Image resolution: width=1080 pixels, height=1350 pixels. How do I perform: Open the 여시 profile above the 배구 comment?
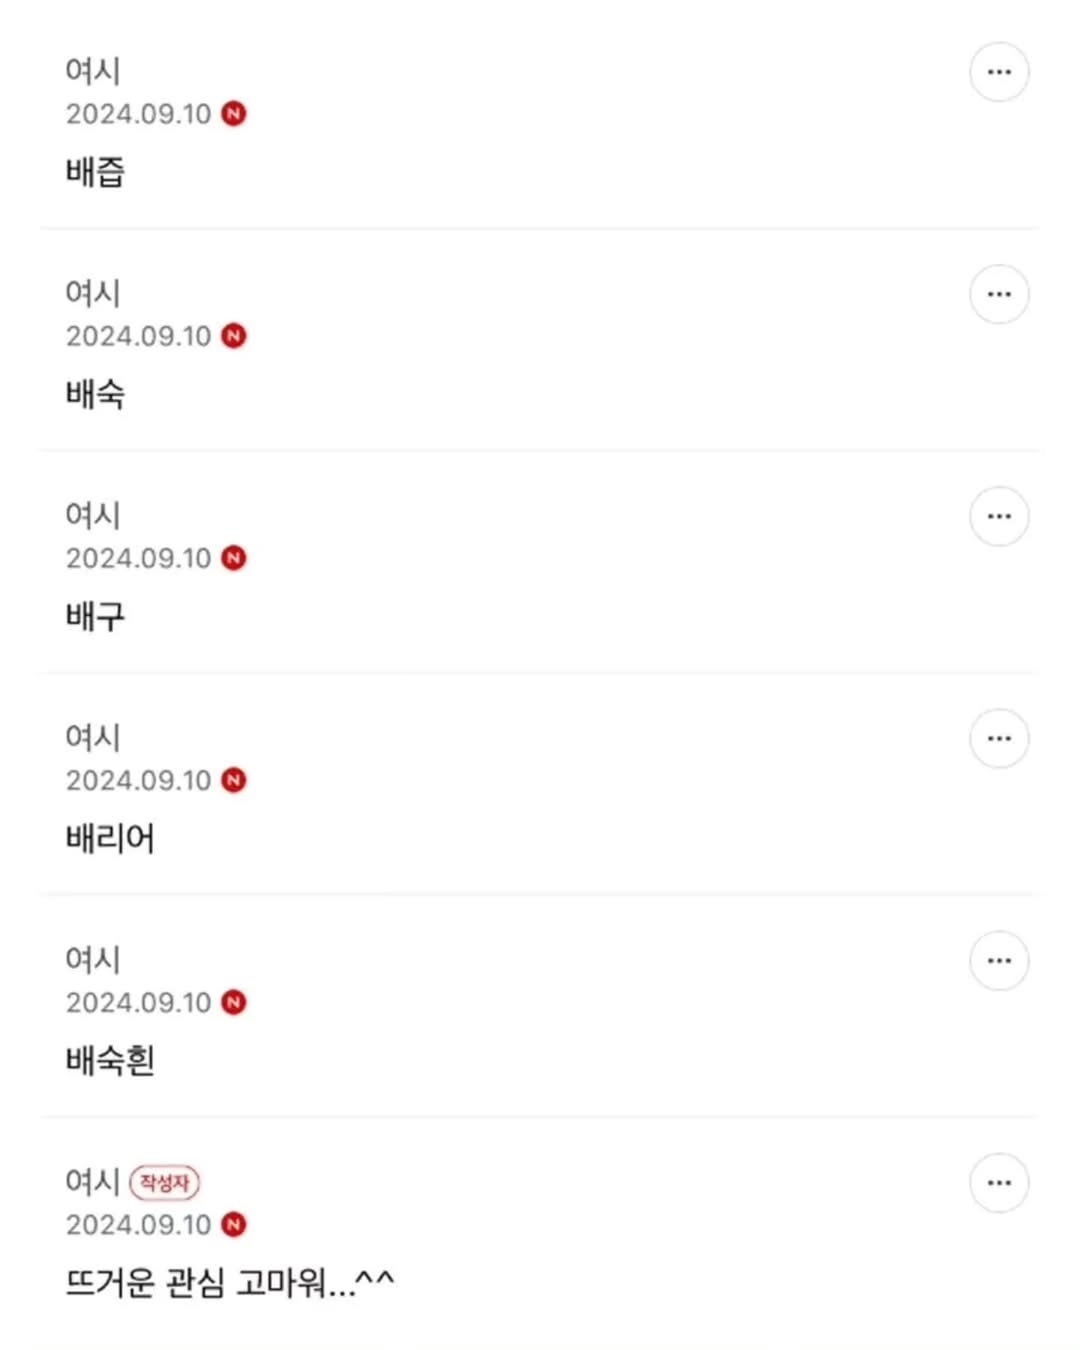tap(93, 515)
